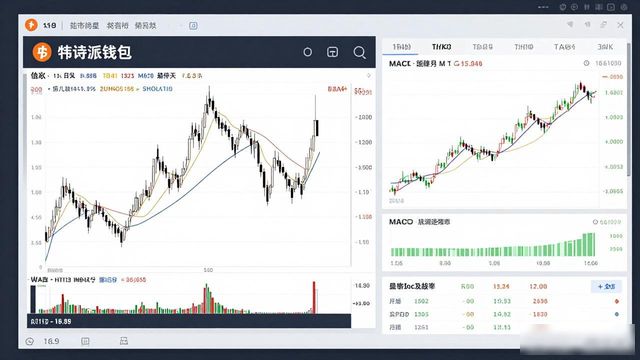Click the small orange logo in window title bar
Image resolution: width=640 pixels, height=360 pixels.
31,25
